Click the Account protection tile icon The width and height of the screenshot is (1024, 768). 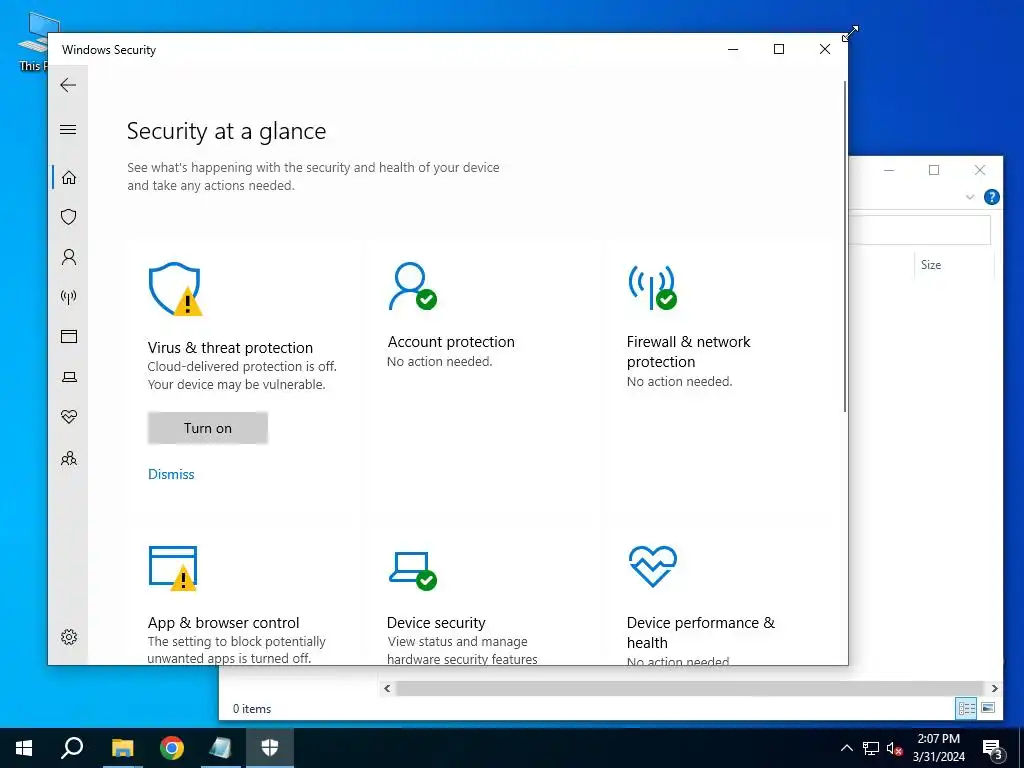(x=412, y=286)
